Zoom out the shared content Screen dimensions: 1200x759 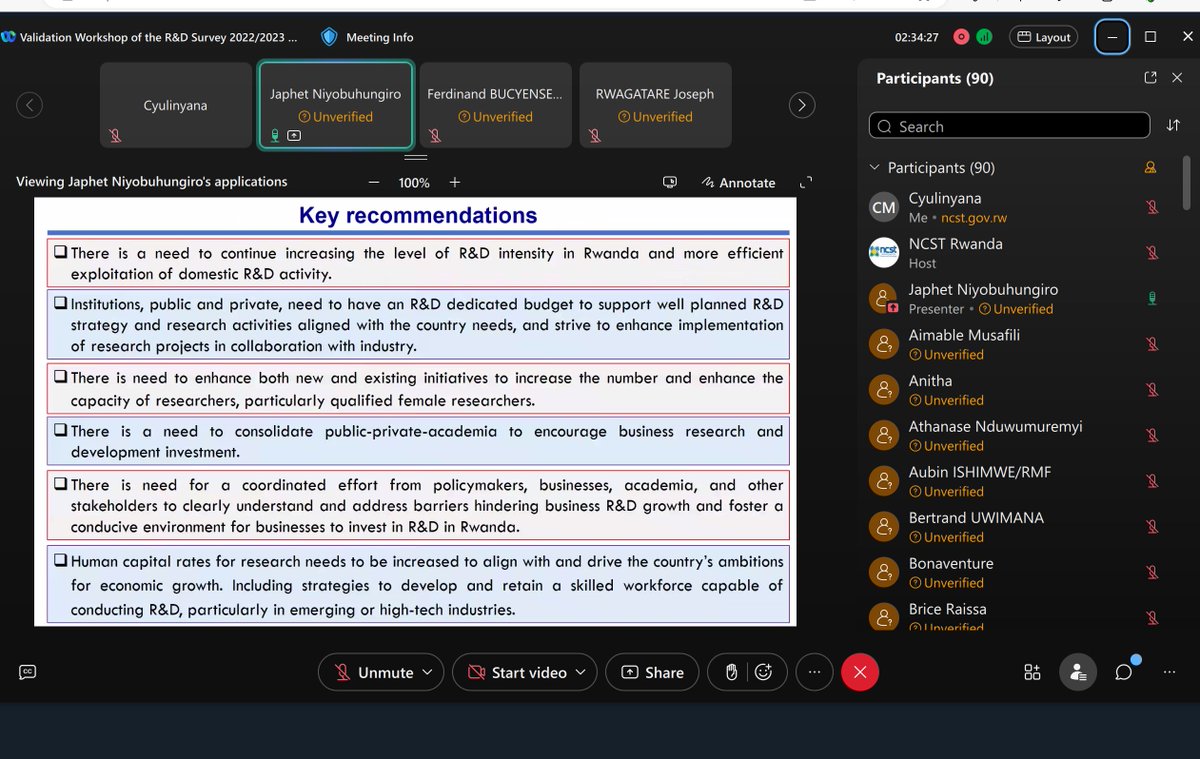(374, 182)
